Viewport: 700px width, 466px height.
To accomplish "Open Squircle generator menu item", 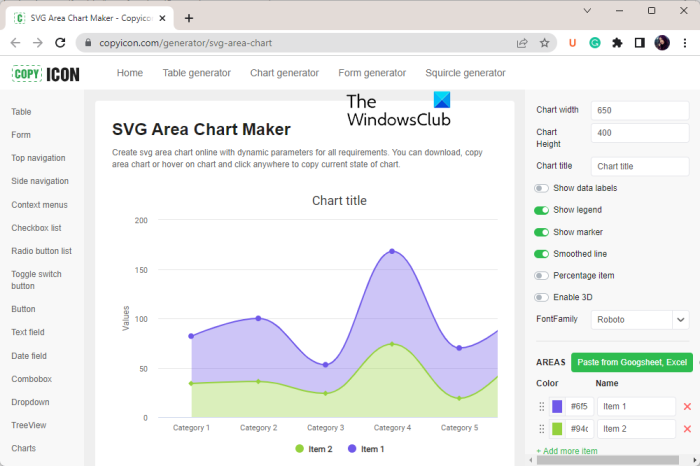I will pyautogui.click(x=465, y=73).
